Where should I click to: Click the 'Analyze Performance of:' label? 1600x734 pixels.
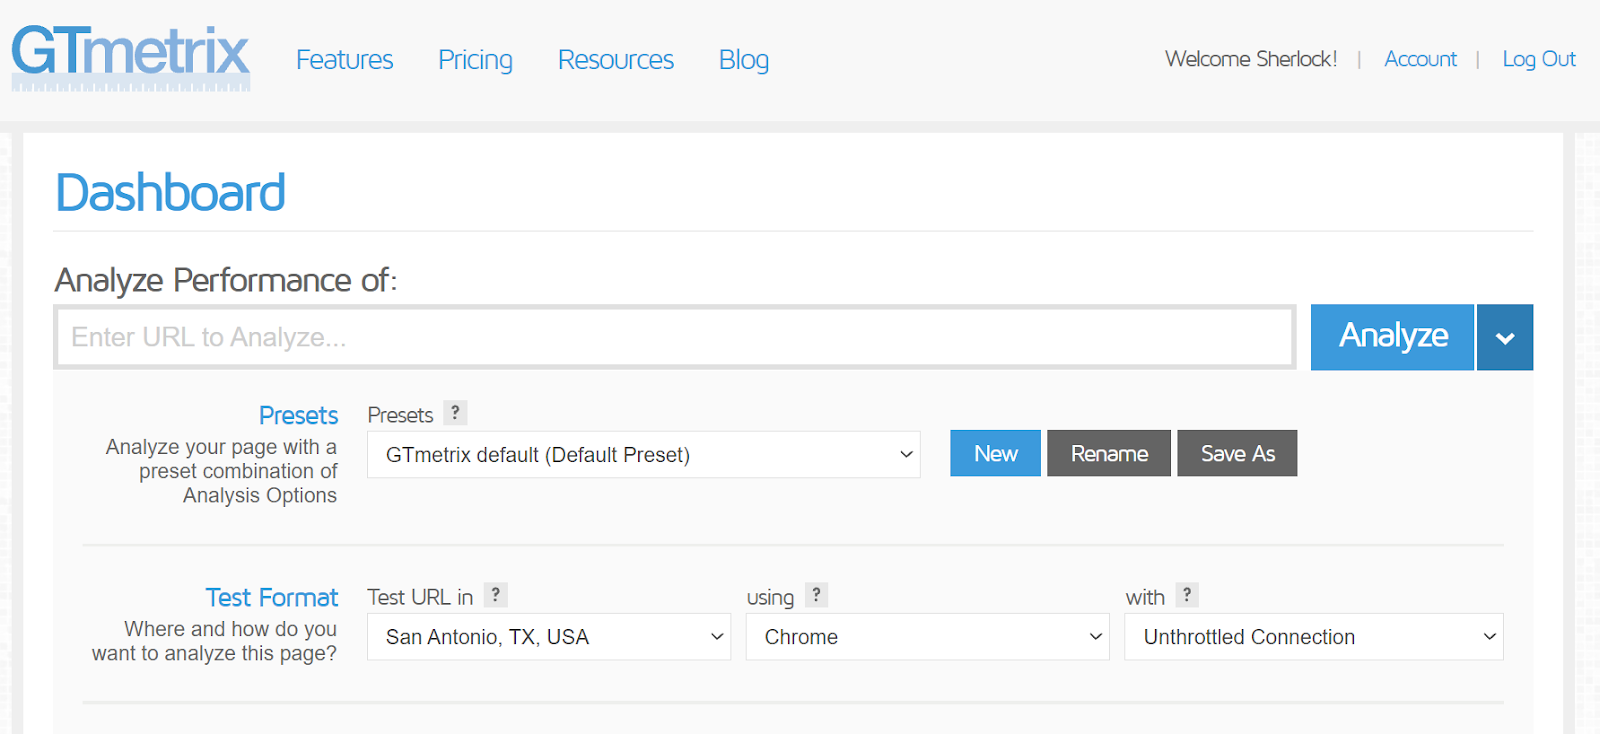click(226, 280)
